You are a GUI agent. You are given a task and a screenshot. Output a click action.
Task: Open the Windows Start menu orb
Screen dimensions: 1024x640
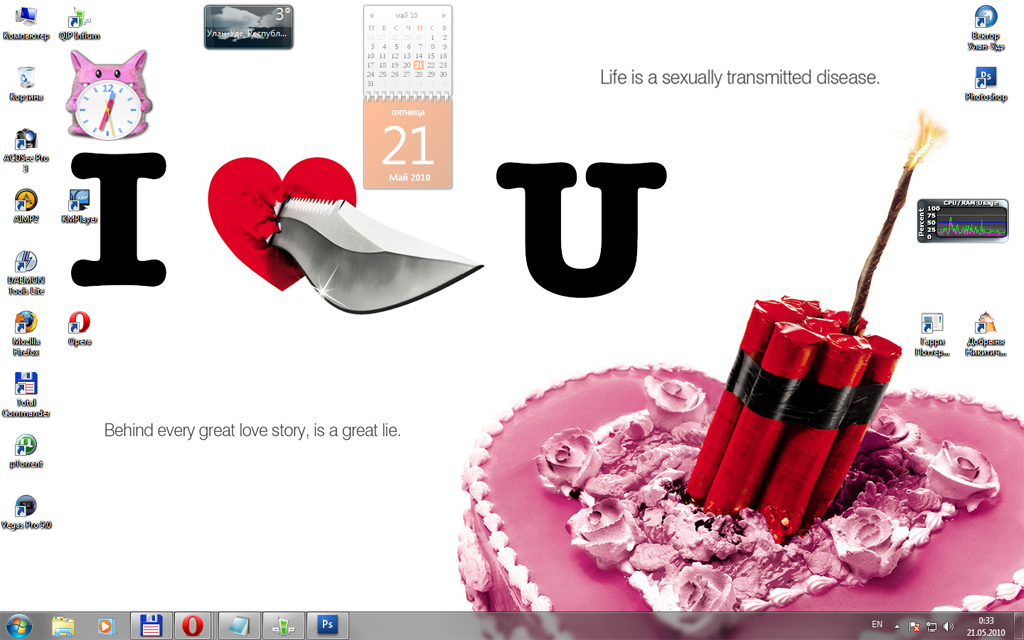[x=19, y=626]
